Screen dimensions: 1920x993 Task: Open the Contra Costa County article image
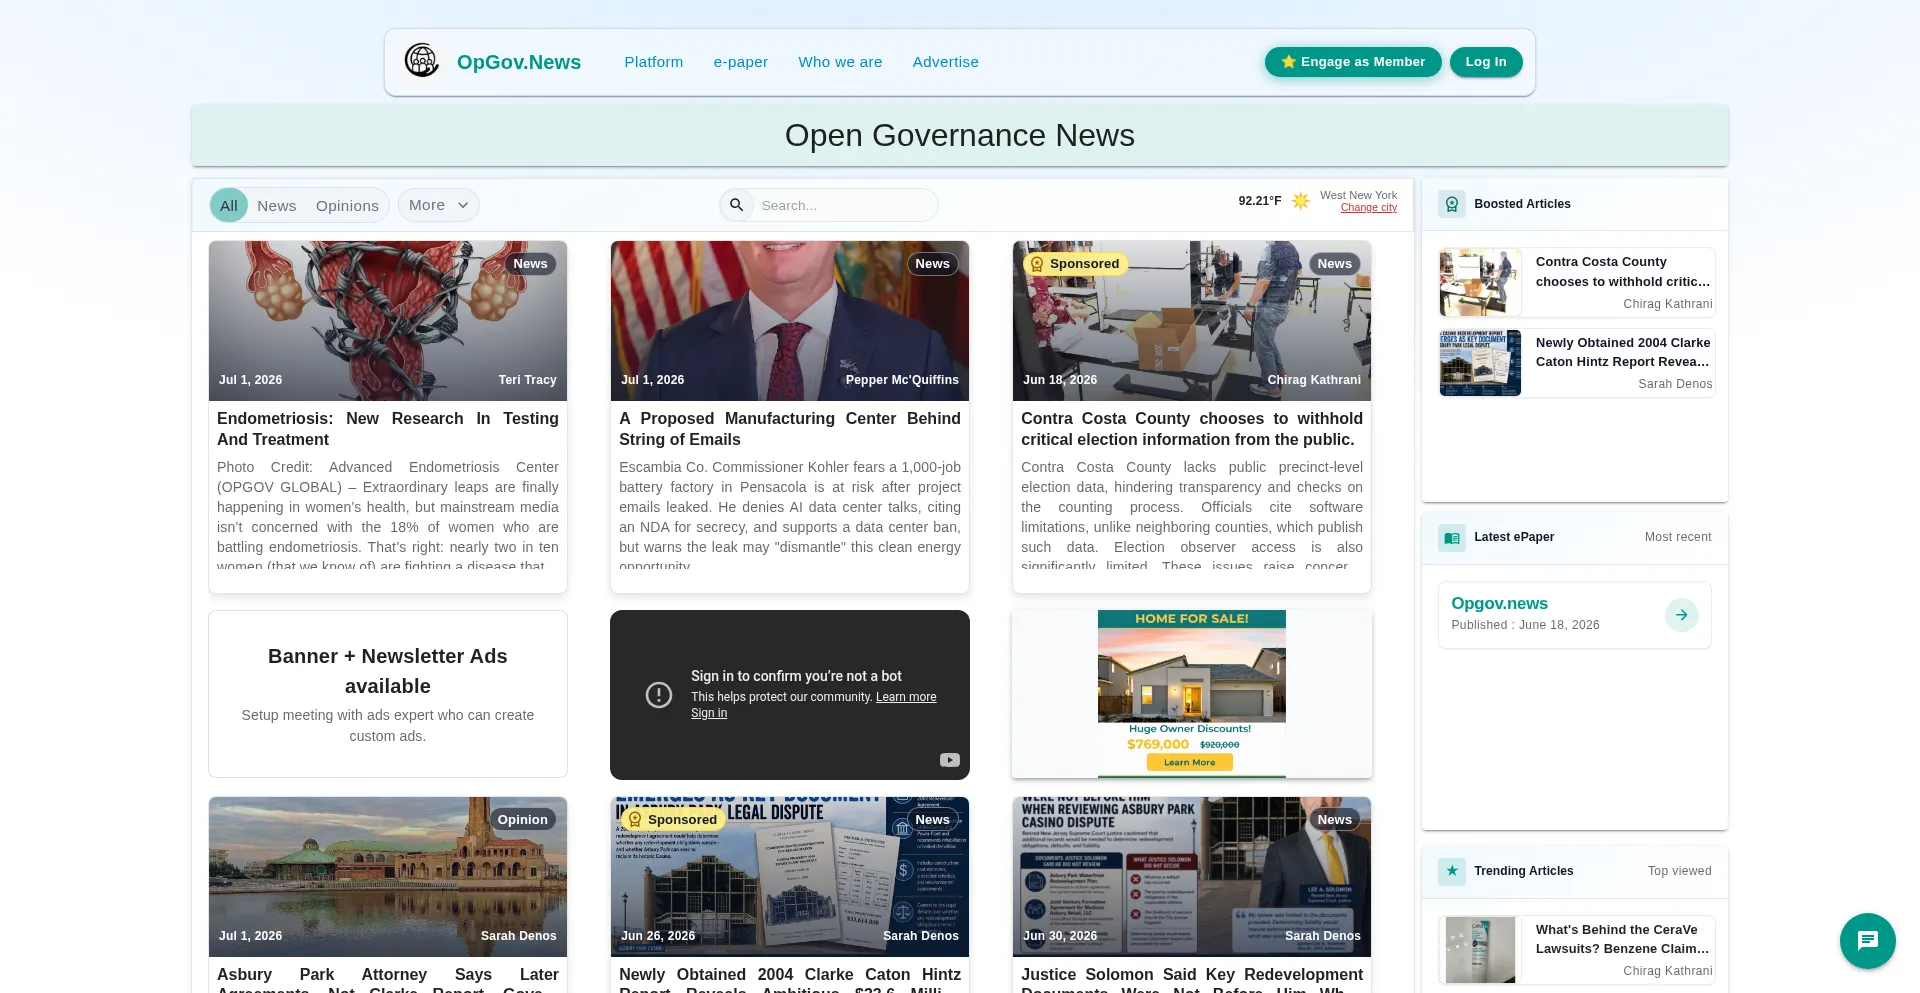coord(1192,321)
